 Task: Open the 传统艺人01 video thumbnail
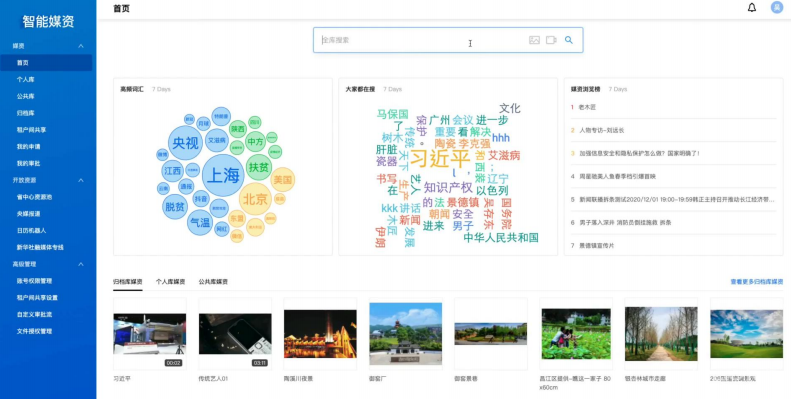(235, 334)
